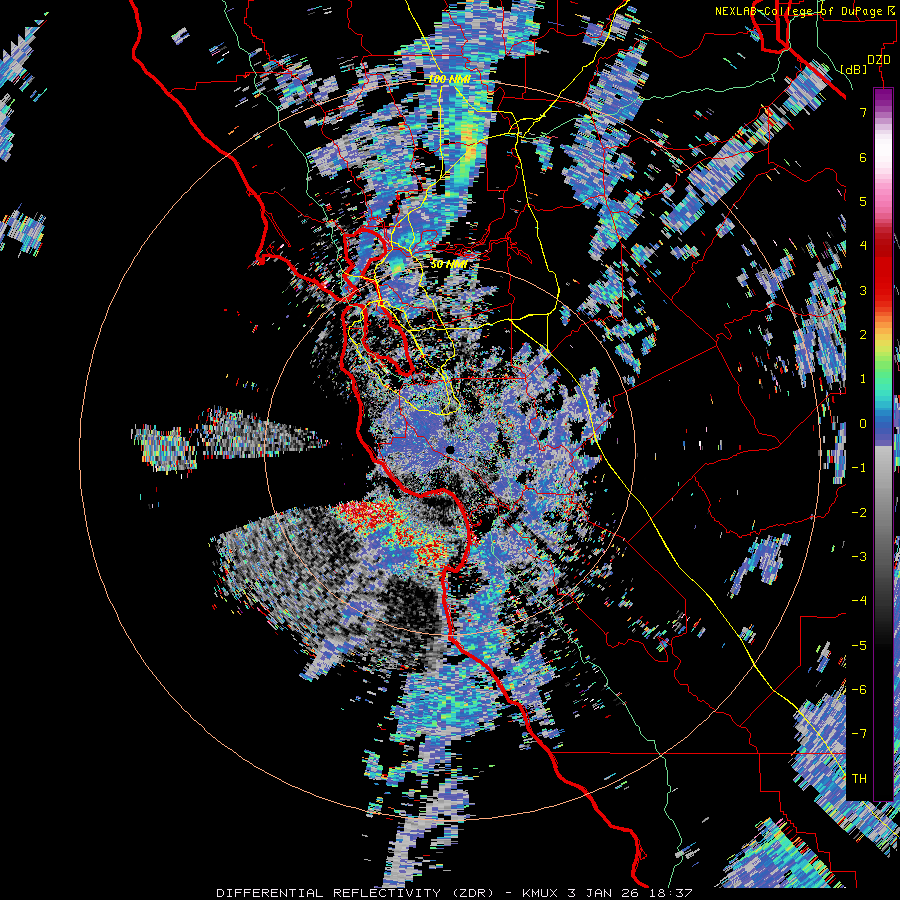Select the -4 dB scale label
This screenshot has height=900, width=900.
[x=859, y=600]
